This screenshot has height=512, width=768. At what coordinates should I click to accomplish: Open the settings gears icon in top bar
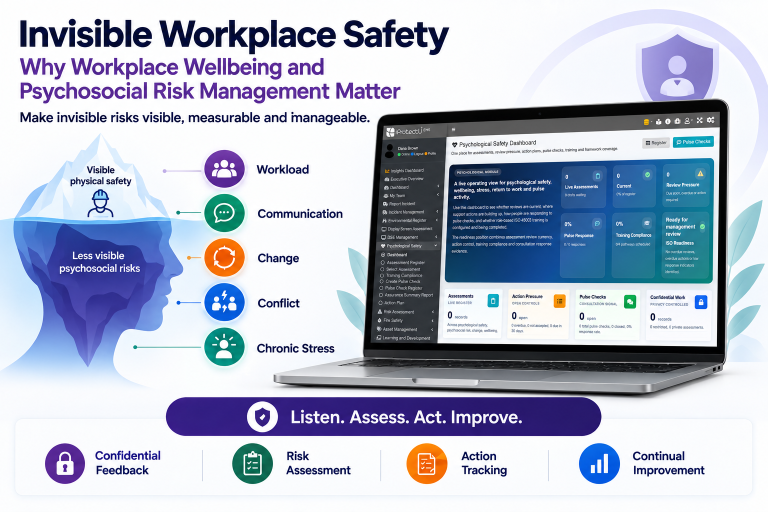[710, 120]
